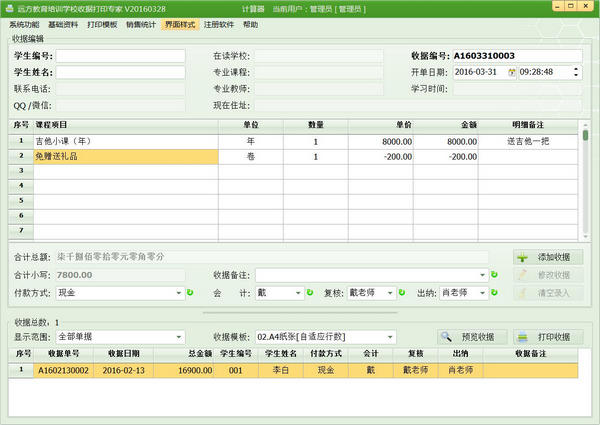Open the 显示范围 dropdown showing 全部单据
600x425 pixels.
(x=178, y=337)
